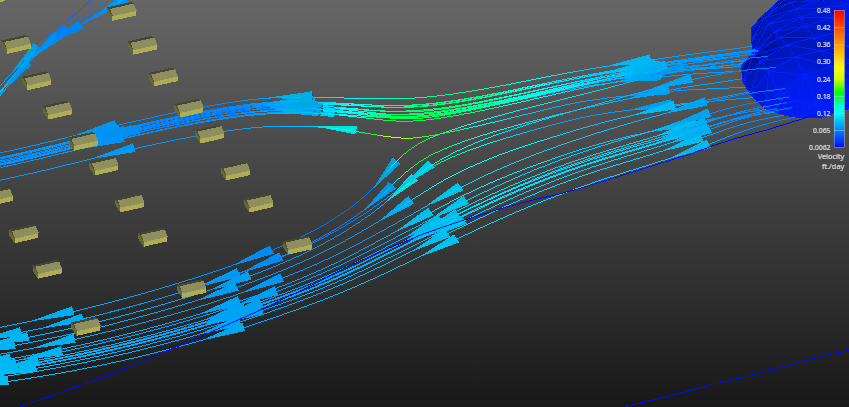The width and height of the screenshot is (849, 407).
Task: Pick the tan block cut off at top edge
Action: click(123, 11)
